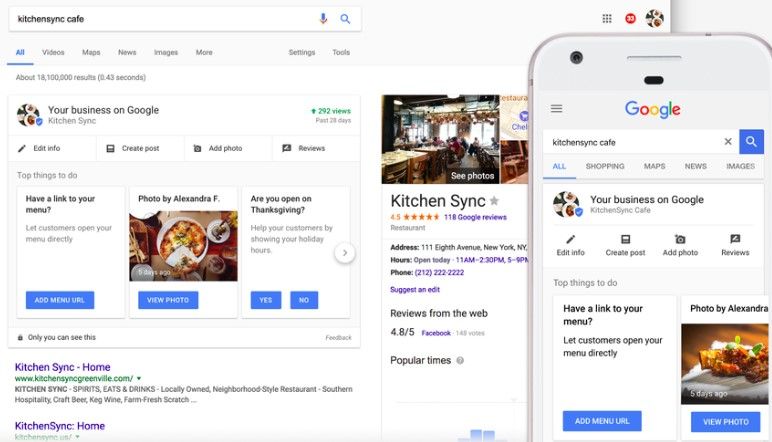Image resolution: width=772 pixels, height=442 pixels.
Task: Click the Popular times help icon
Action: 460,360
